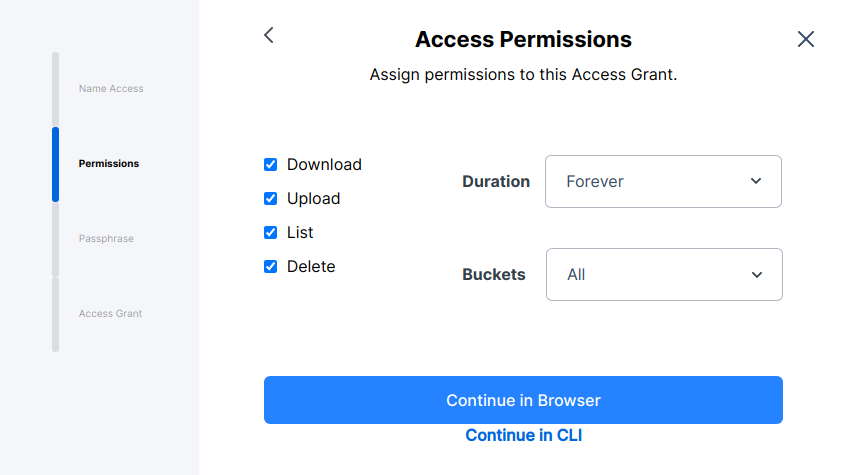Select the Permissions step in sidebar

109,163
